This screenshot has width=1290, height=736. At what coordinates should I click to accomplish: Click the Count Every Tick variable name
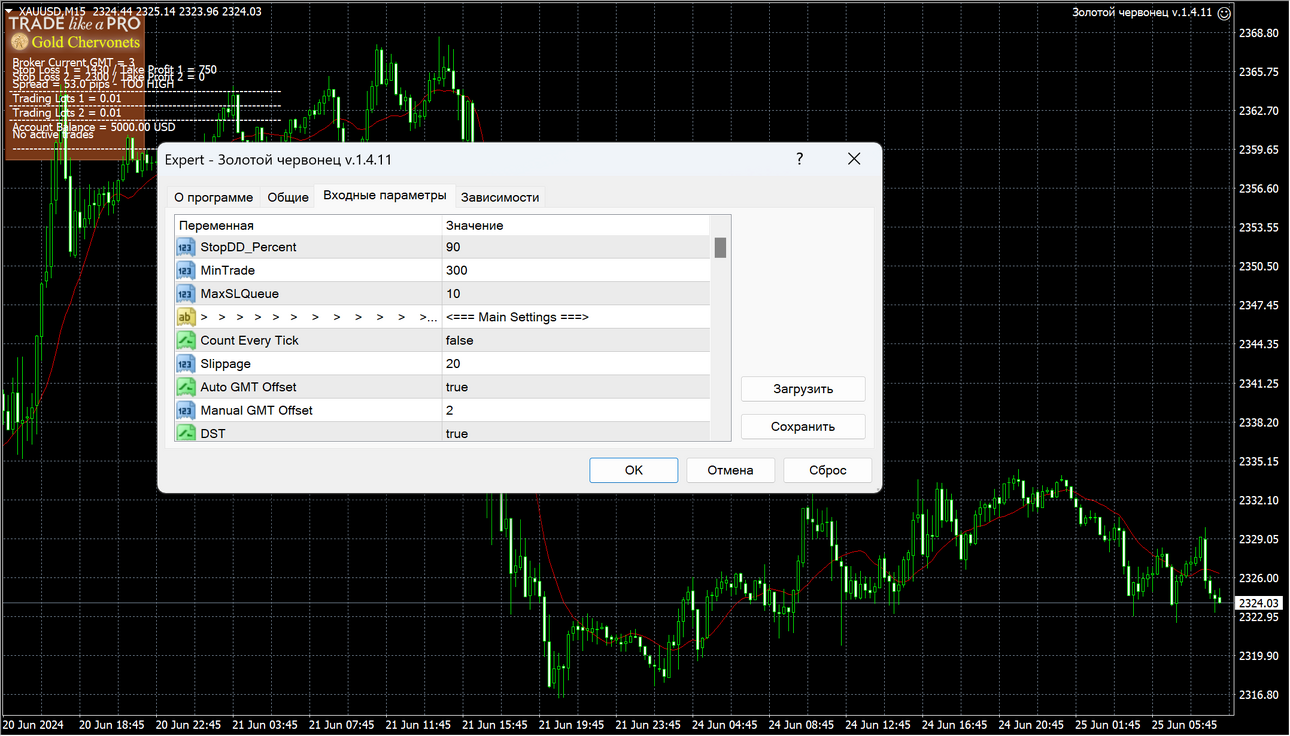click(x=249, y=340)
